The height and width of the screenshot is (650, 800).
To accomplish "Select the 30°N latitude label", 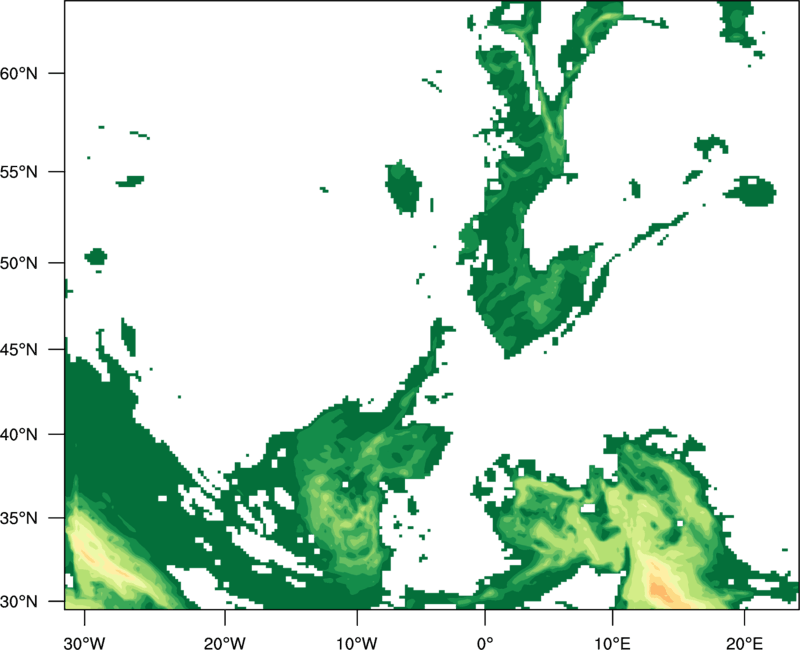I will click(x=19, y=602).
